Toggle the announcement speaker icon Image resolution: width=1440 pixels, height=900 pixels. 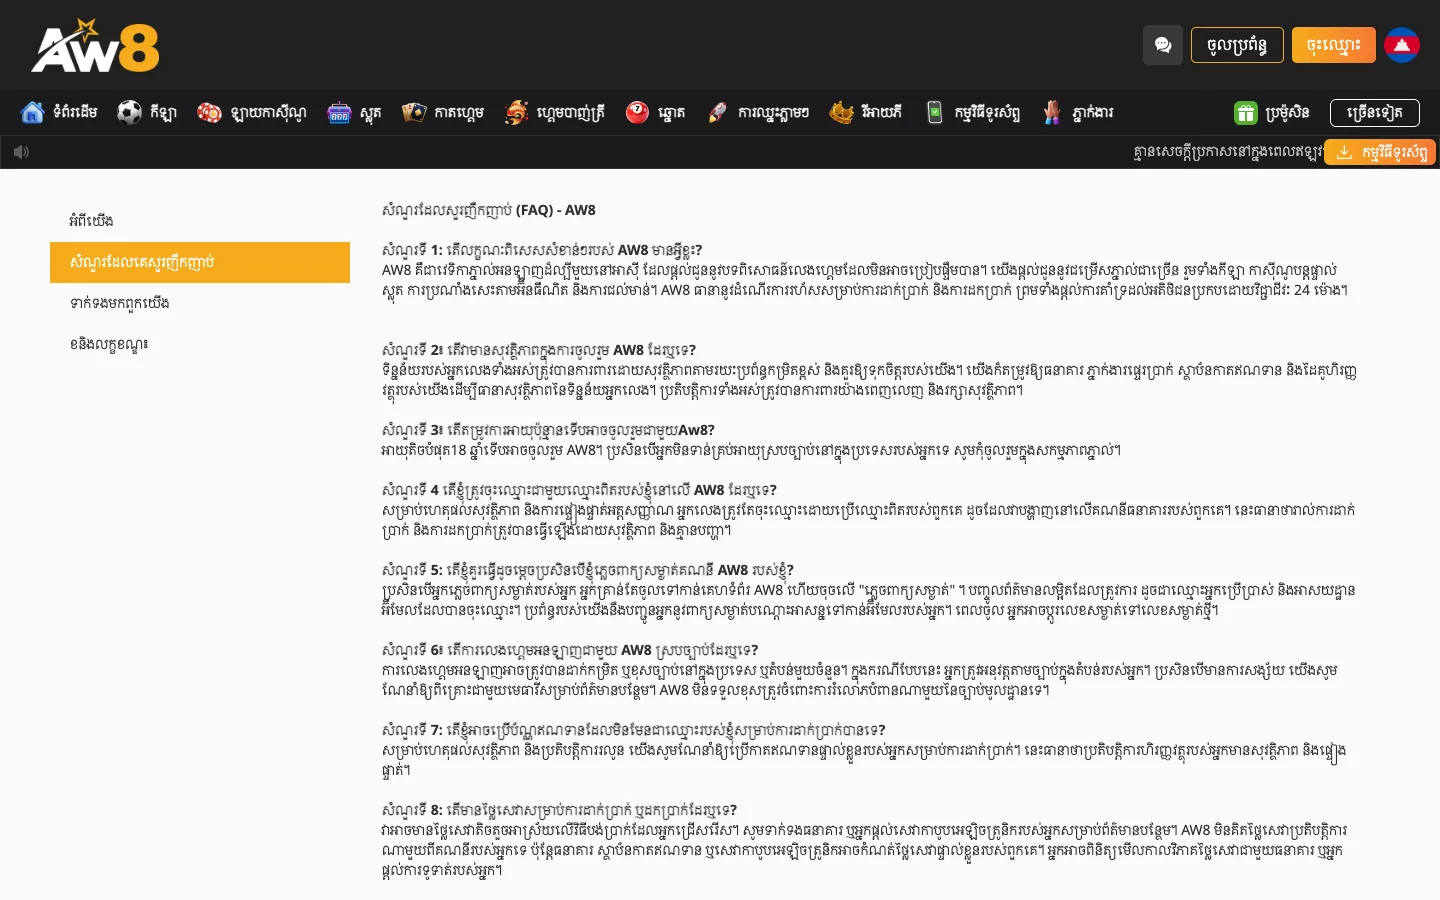(x=22, y=152)
